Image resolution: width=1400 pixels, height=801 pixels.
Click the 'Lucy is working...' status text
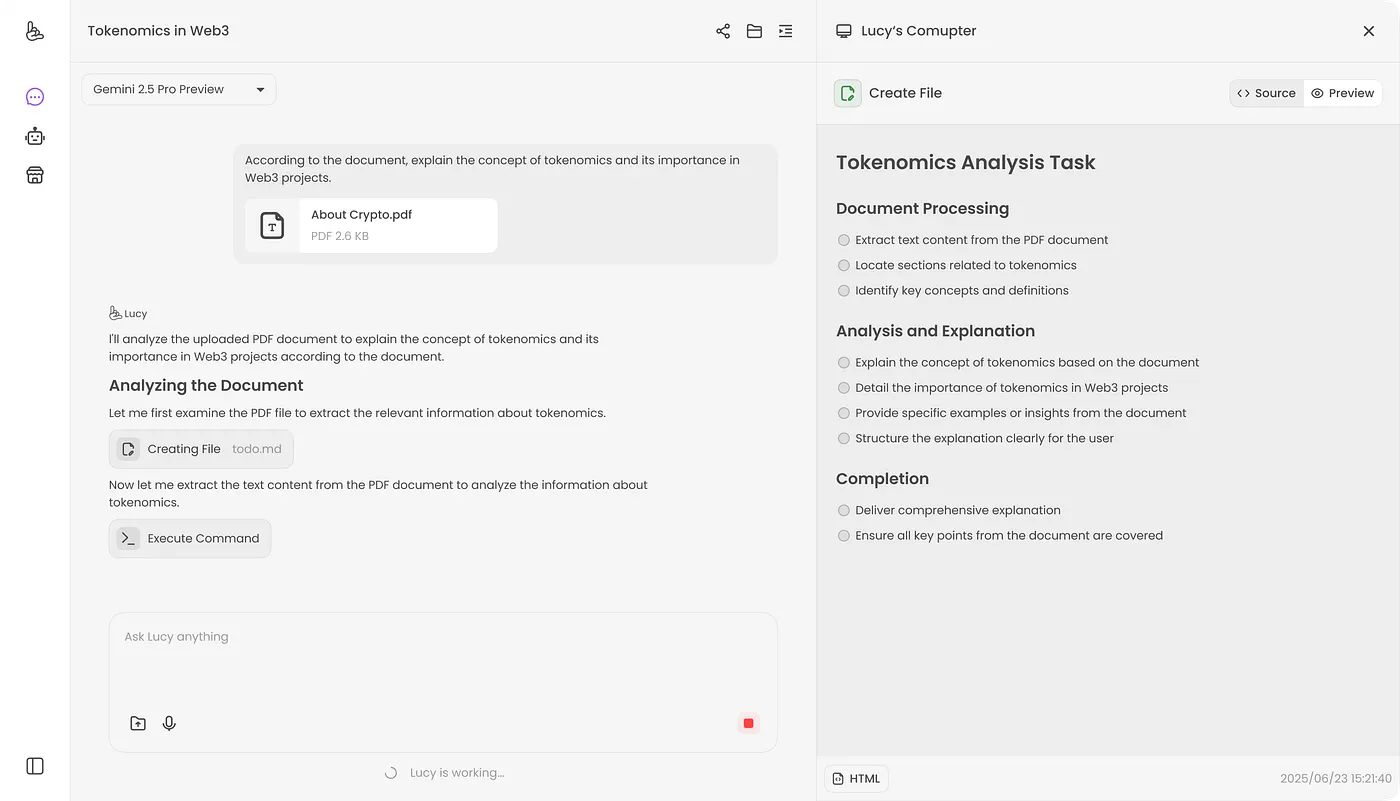457,773
